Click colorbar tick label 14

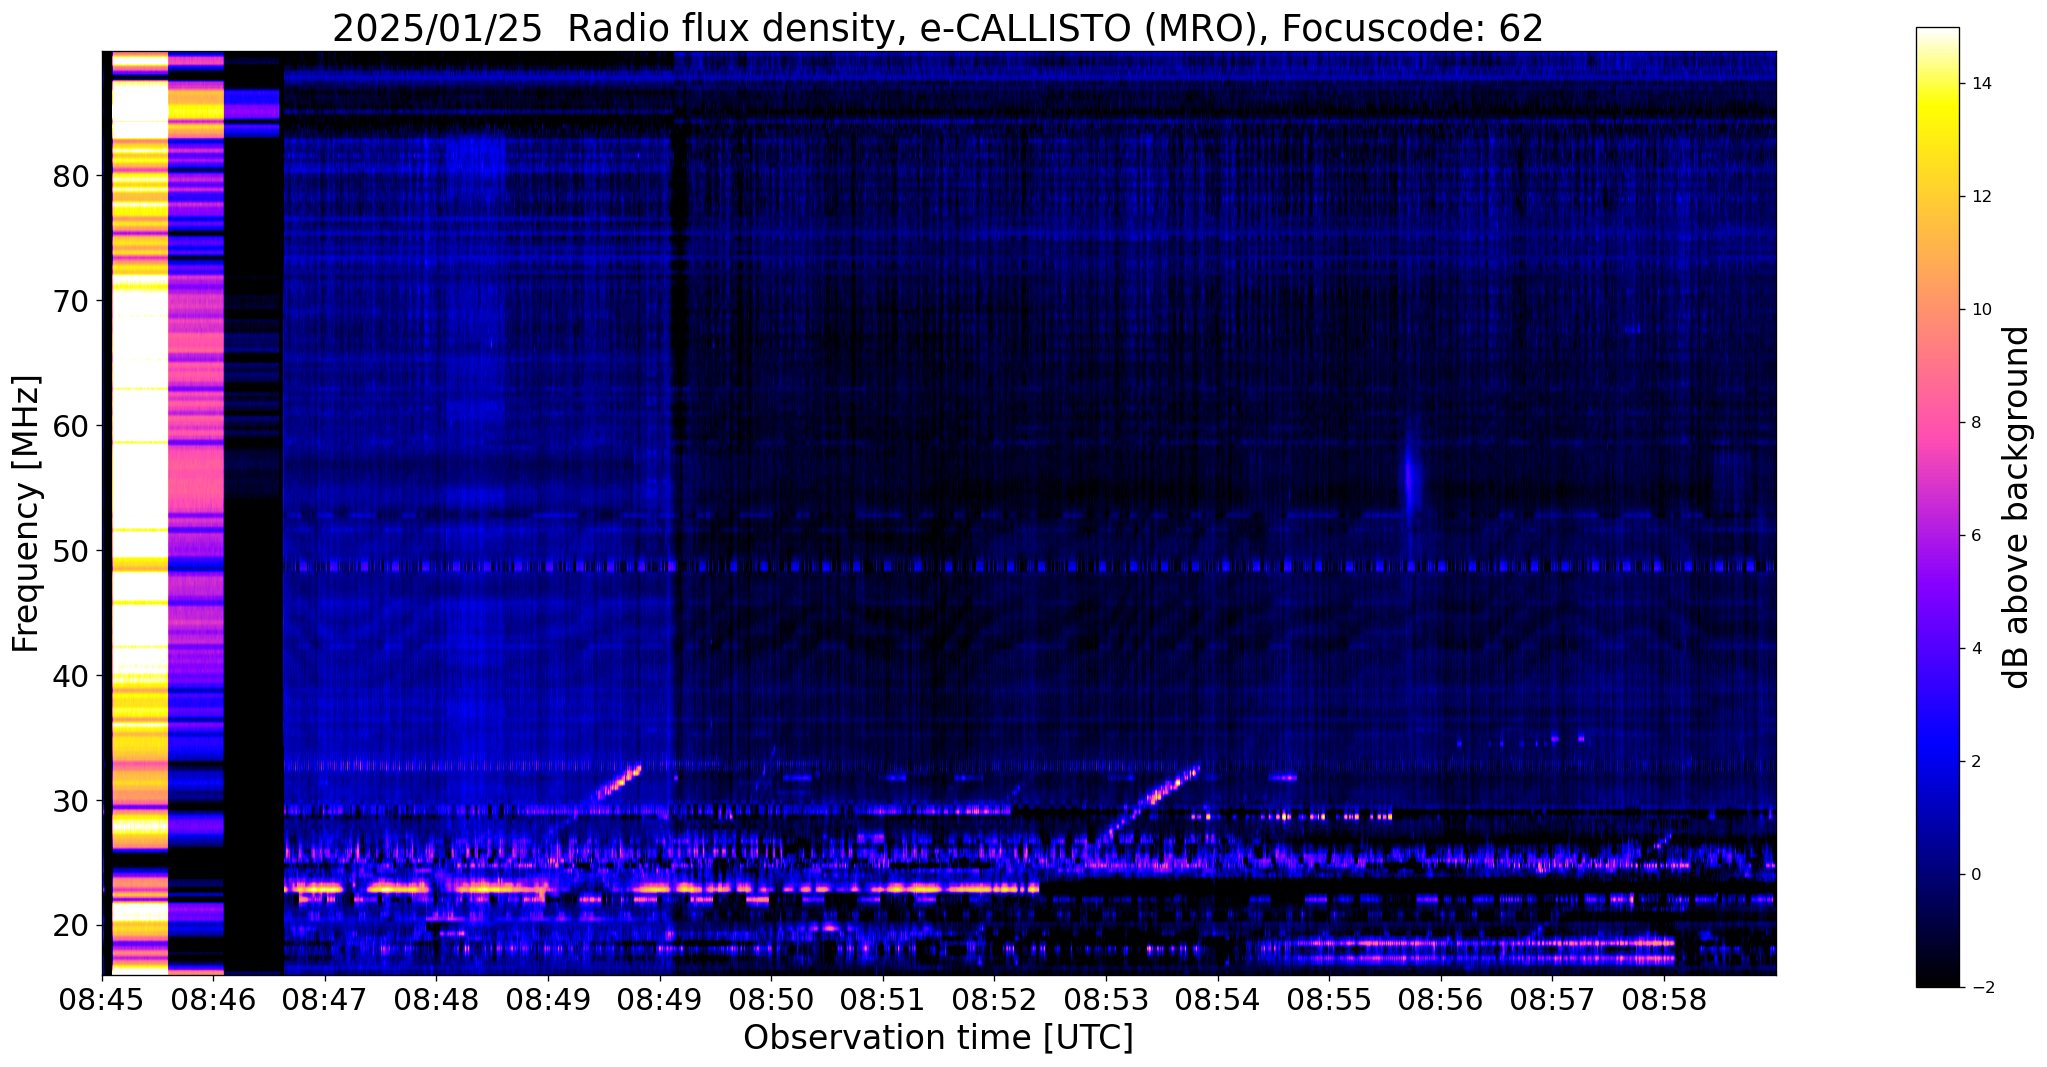[1980, 84]
